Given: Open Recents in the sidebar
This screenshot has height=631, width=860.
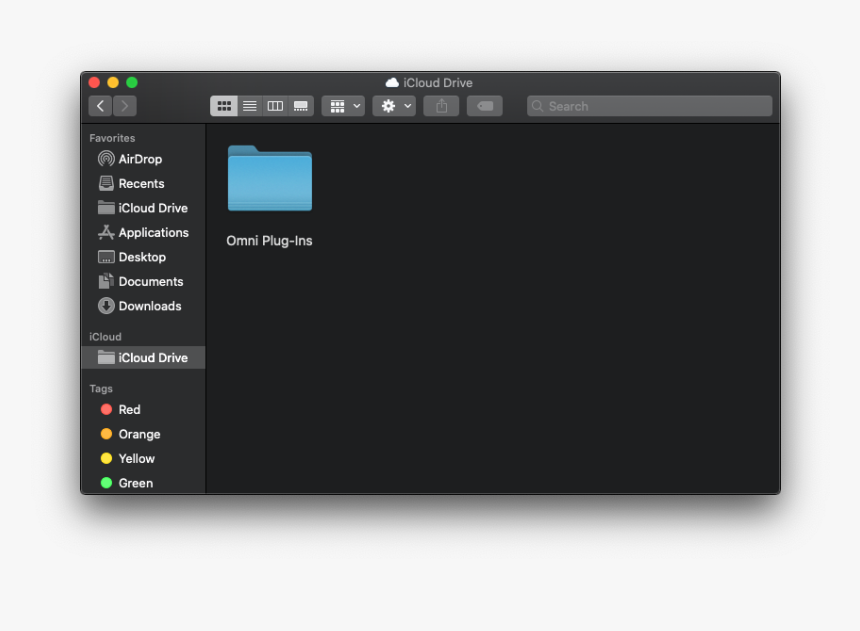Looking at the screenshot, I should coord(144,183).
